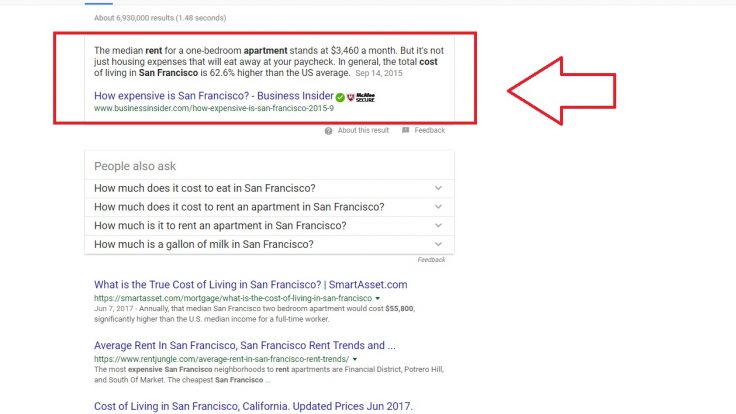Click the McAfee Secure badge icon

point(361,97)
